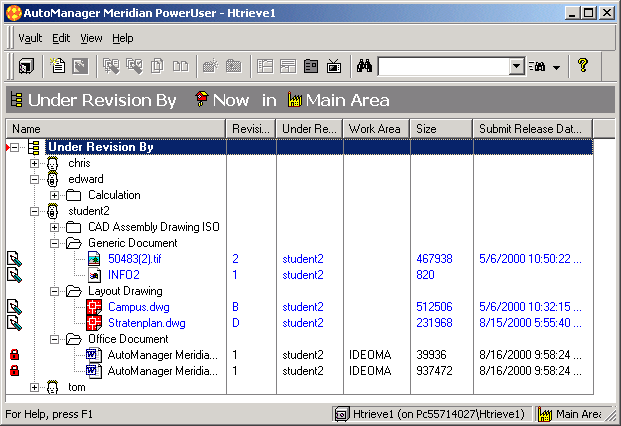The height and width of the screenshot is (426, 621).
Task: Click the red DWG icon next to Stratenplan.dwg
Action: [x=94, y=323]
